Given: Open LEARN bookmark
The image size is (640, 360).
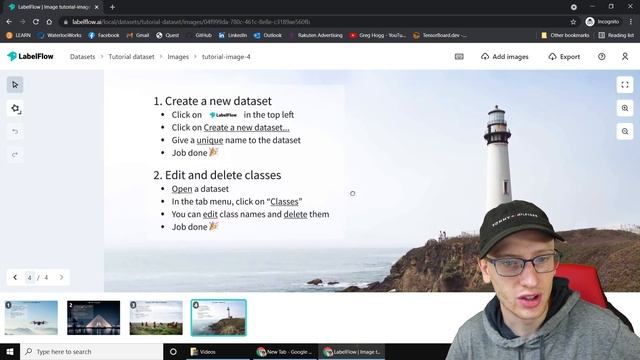Looking at the screenshot, I should coord(18,36).
